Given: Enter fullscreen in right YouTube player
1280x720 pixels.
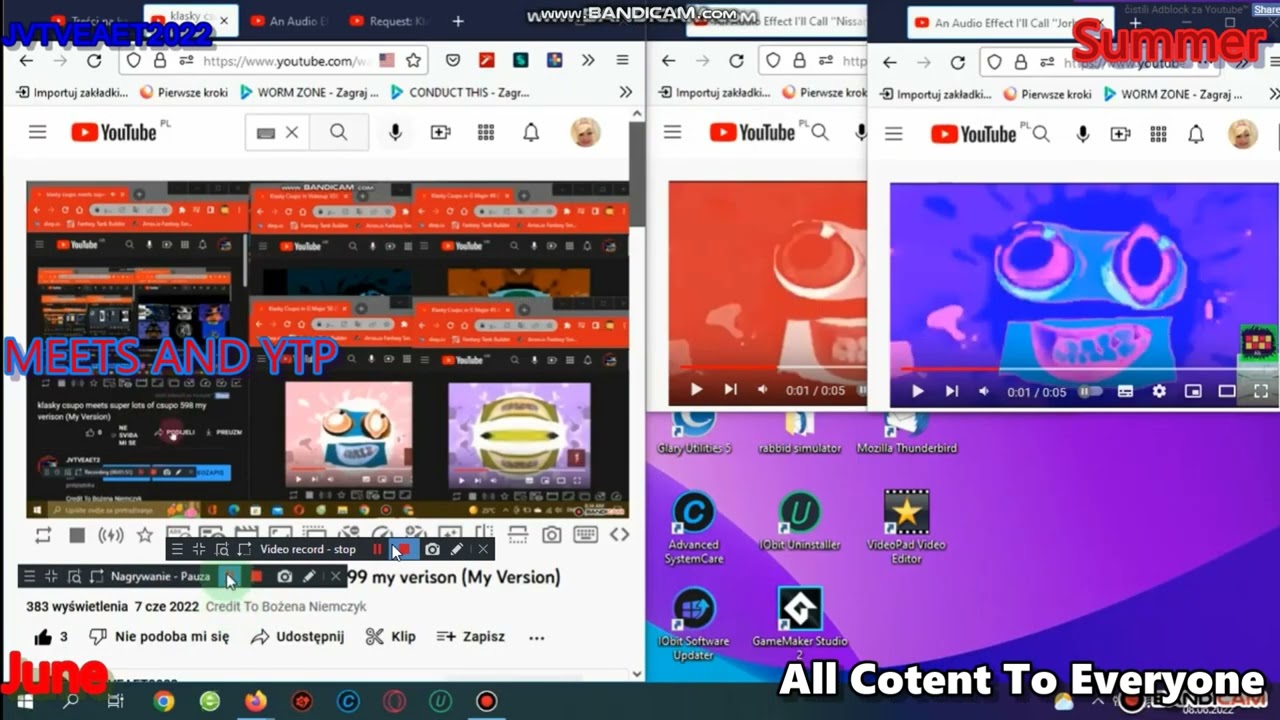Looking at the screenshot, I should pos(1261,392).
